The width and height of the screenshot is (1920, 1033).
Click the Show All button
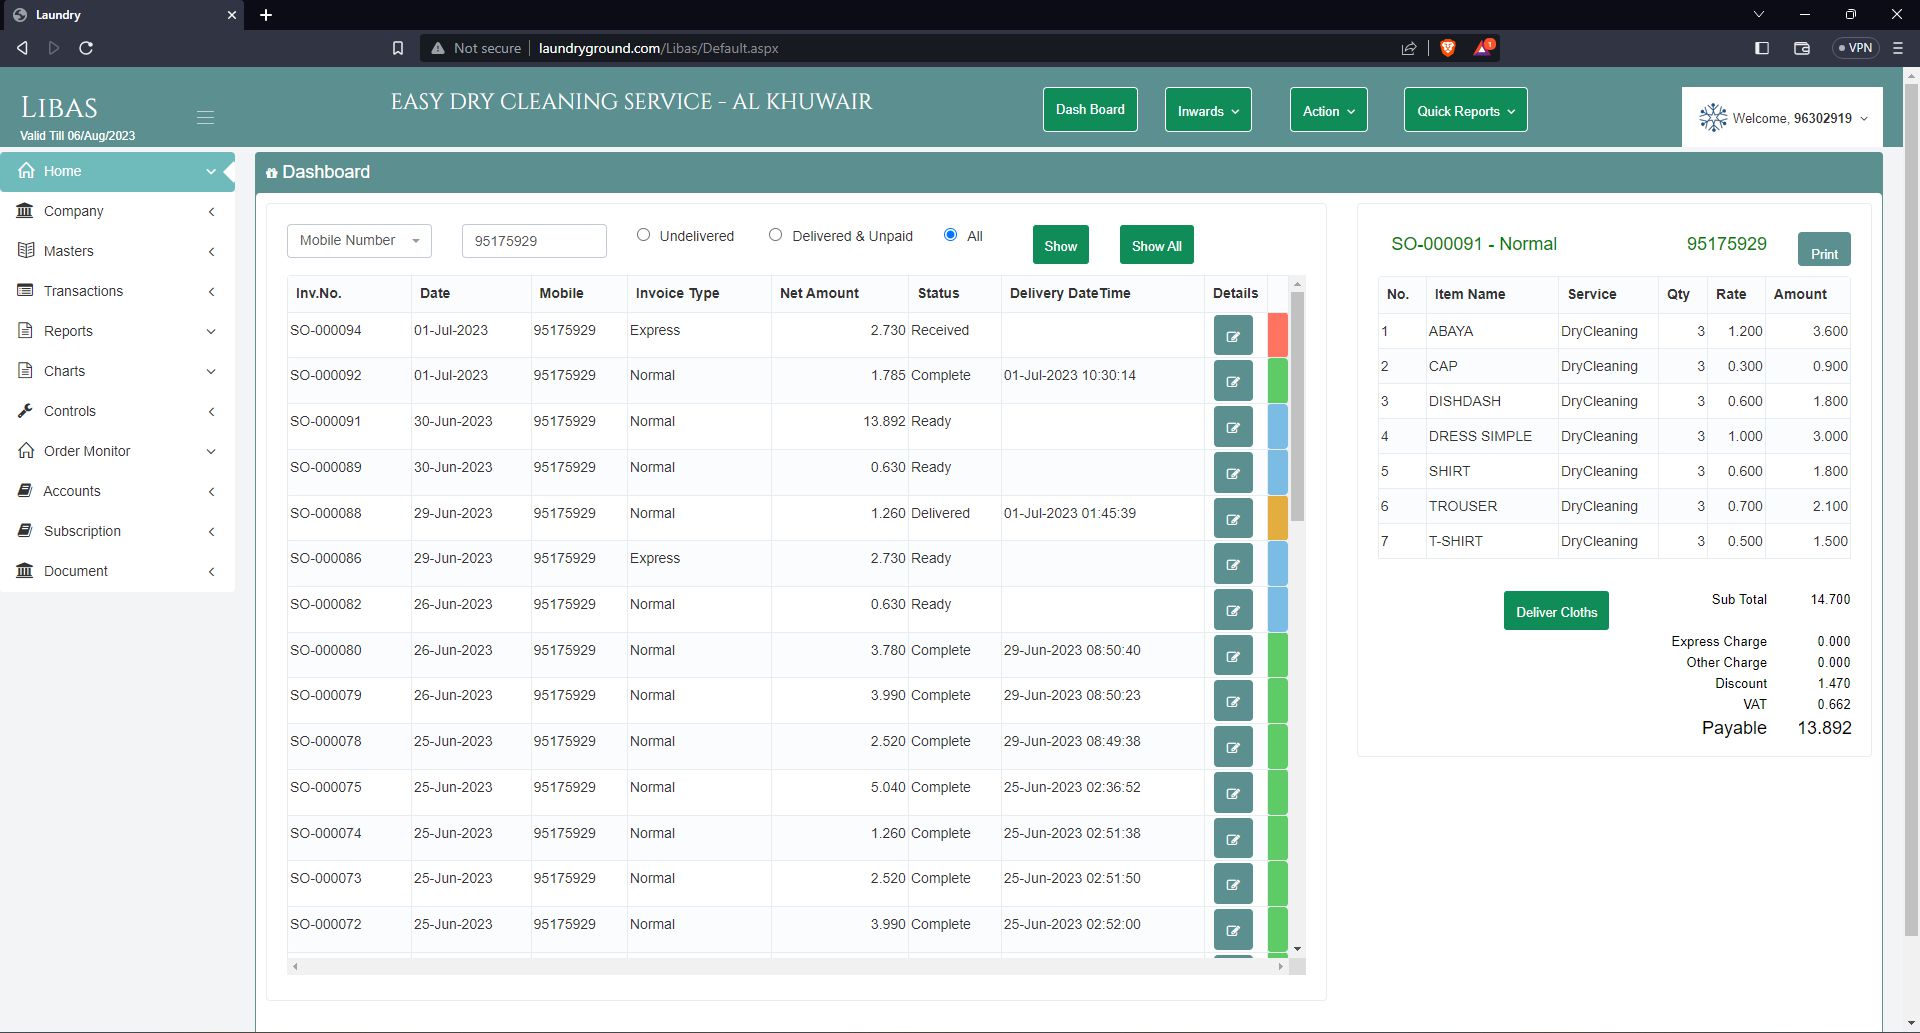click(x=1156, y=245)
